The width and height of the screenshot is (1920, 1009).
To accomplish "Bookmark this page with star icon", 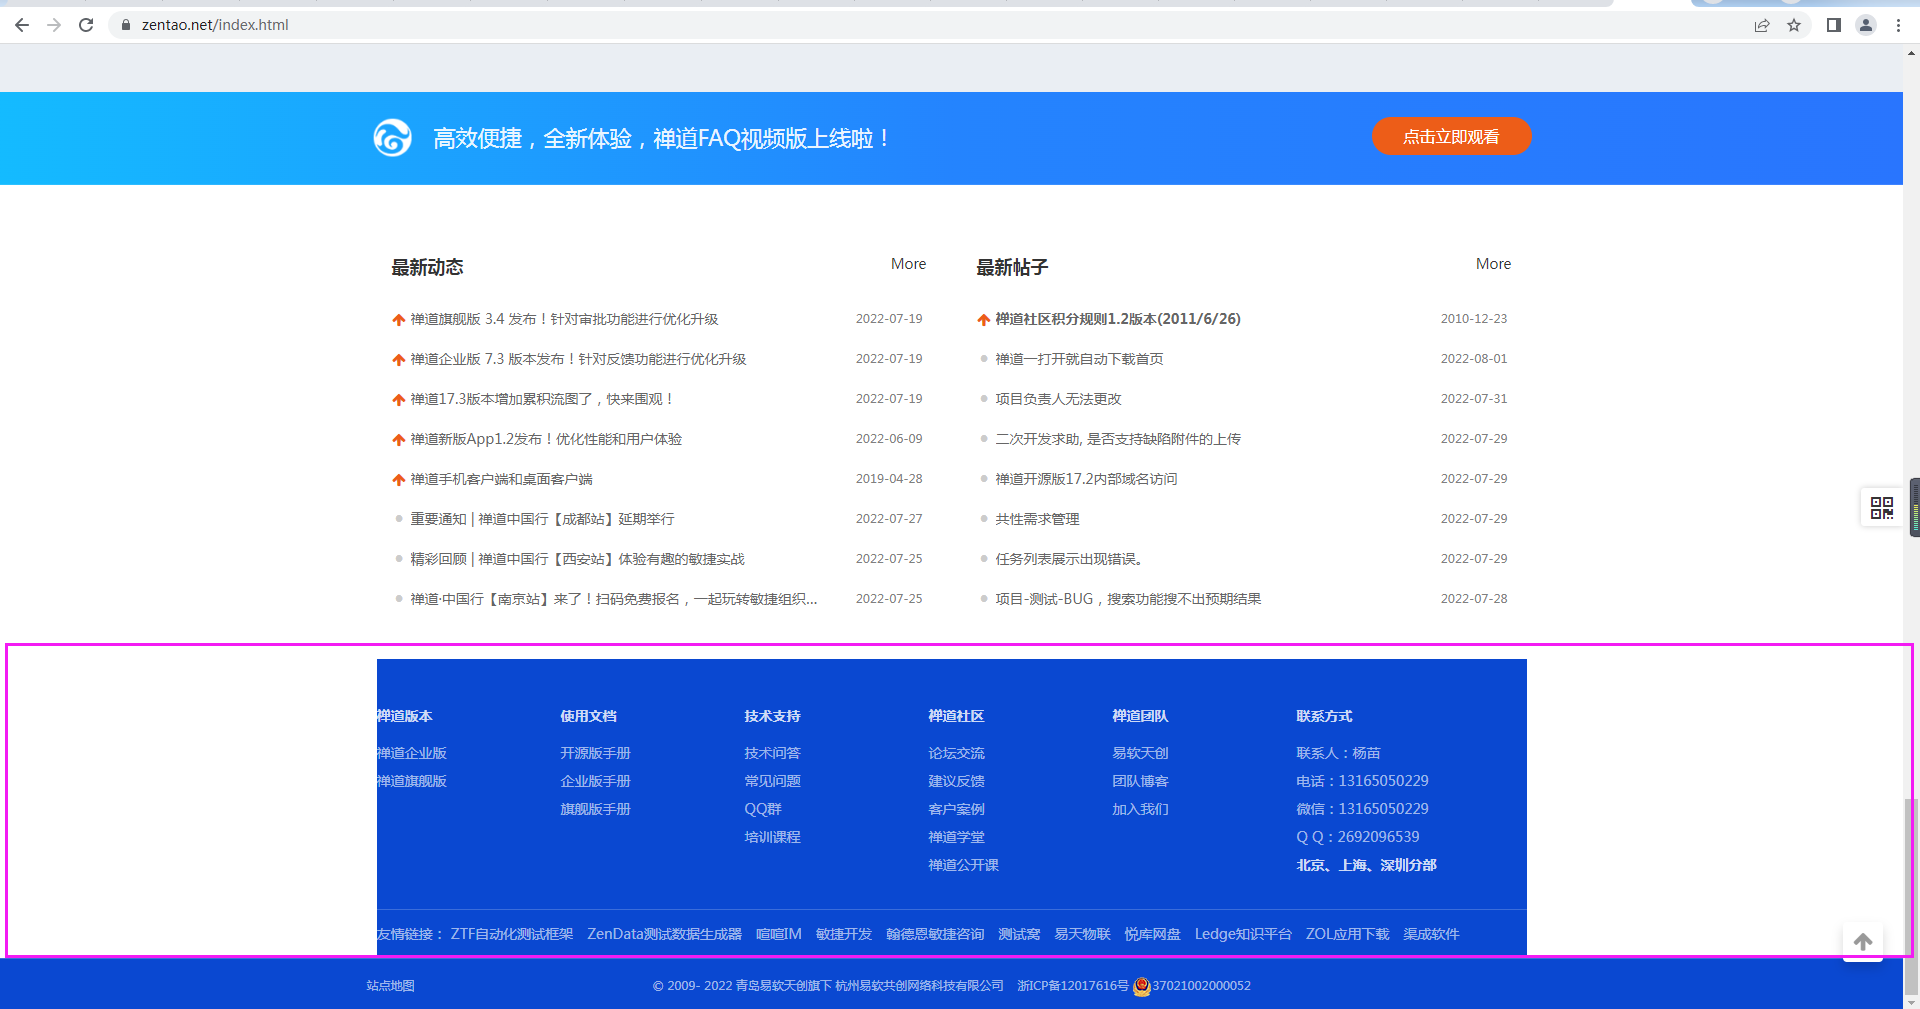I will (1794, 25).
